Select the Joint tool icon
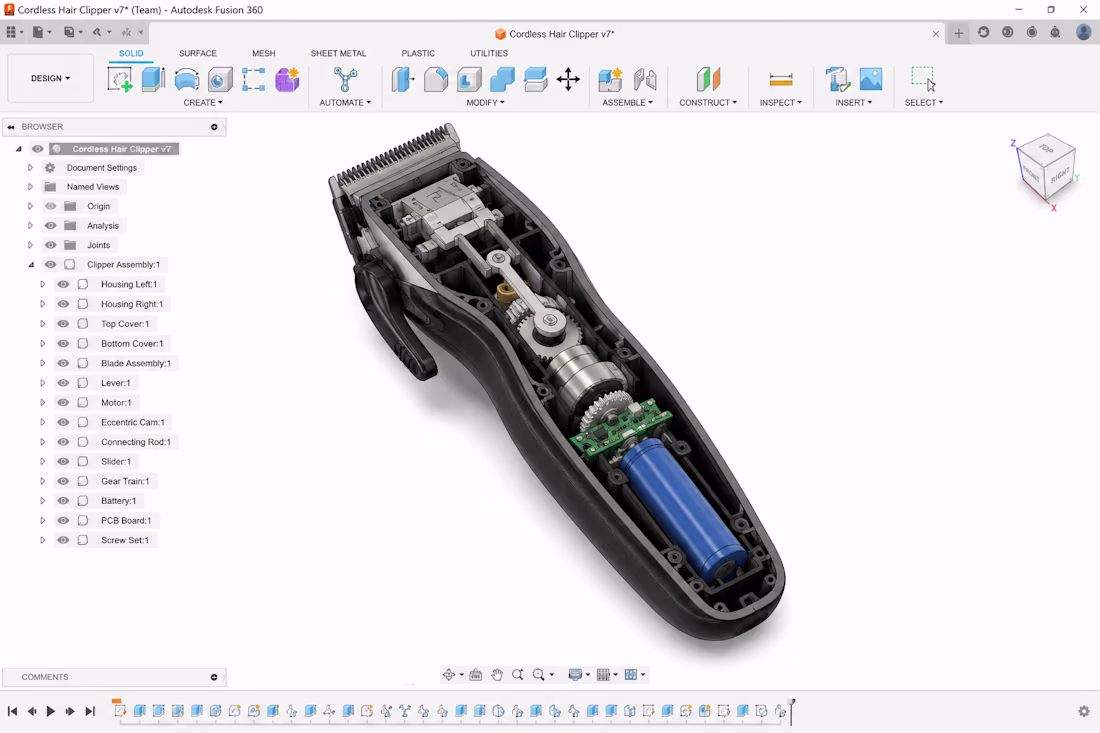The height and width of the screenshot is (733, 1100). click(645, 79)
